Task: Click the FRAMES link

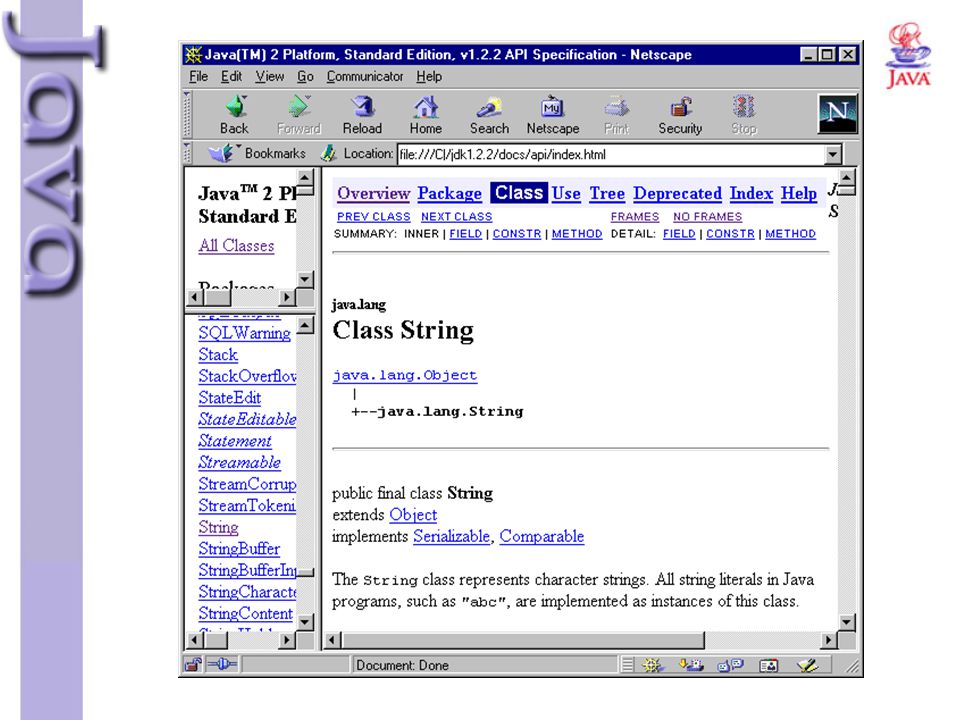Action: 634,217
